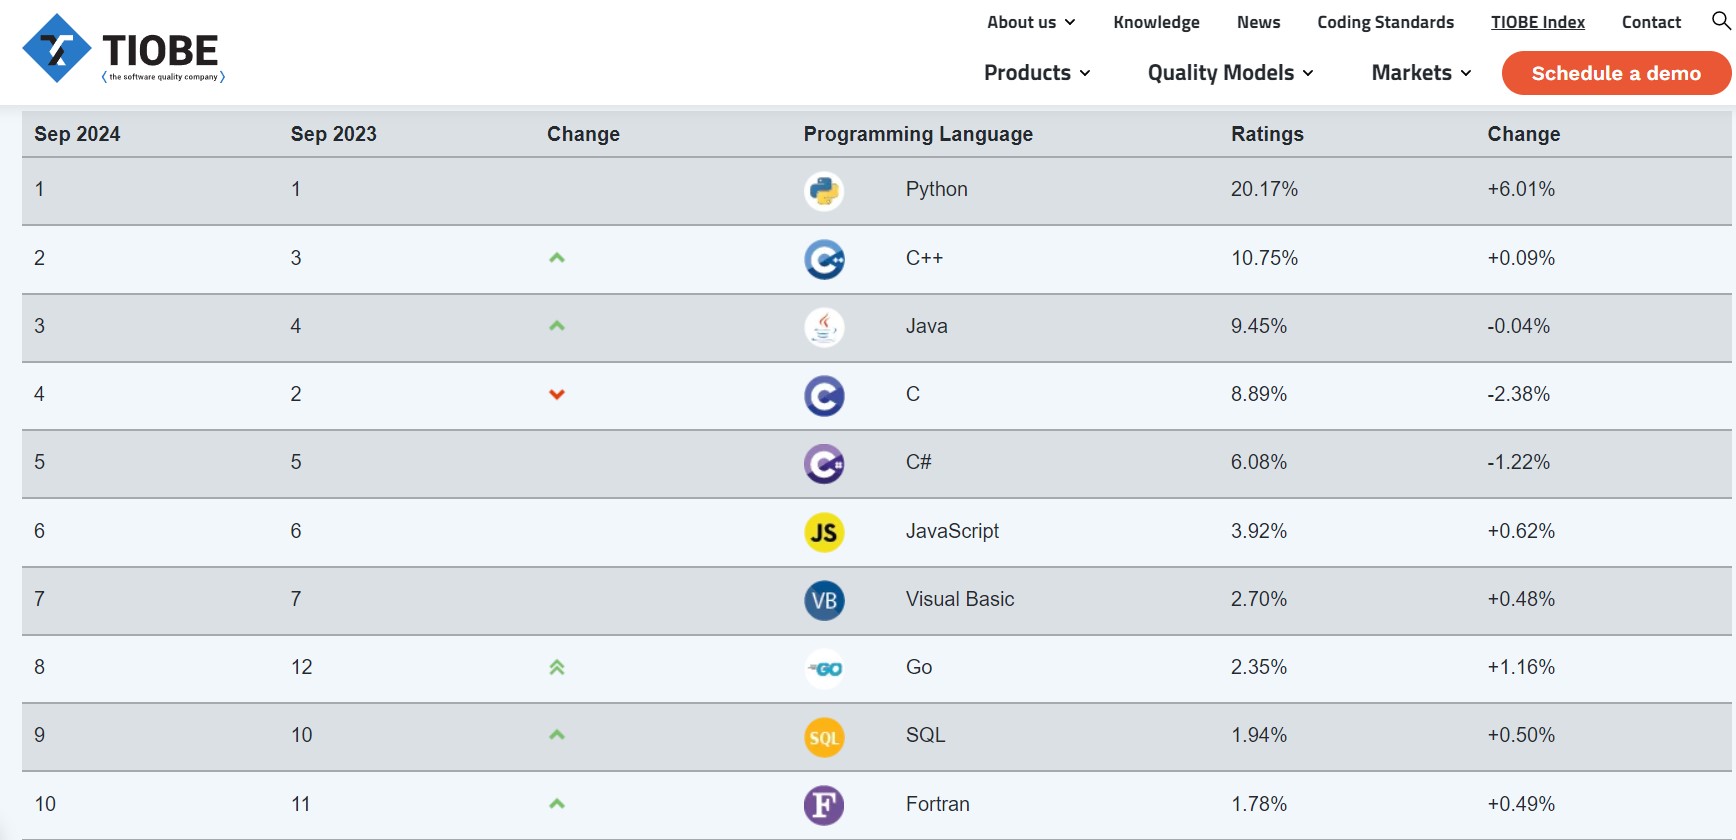Click the TIOBE company logo
1736x840 pixels.
tap(124, 50)
